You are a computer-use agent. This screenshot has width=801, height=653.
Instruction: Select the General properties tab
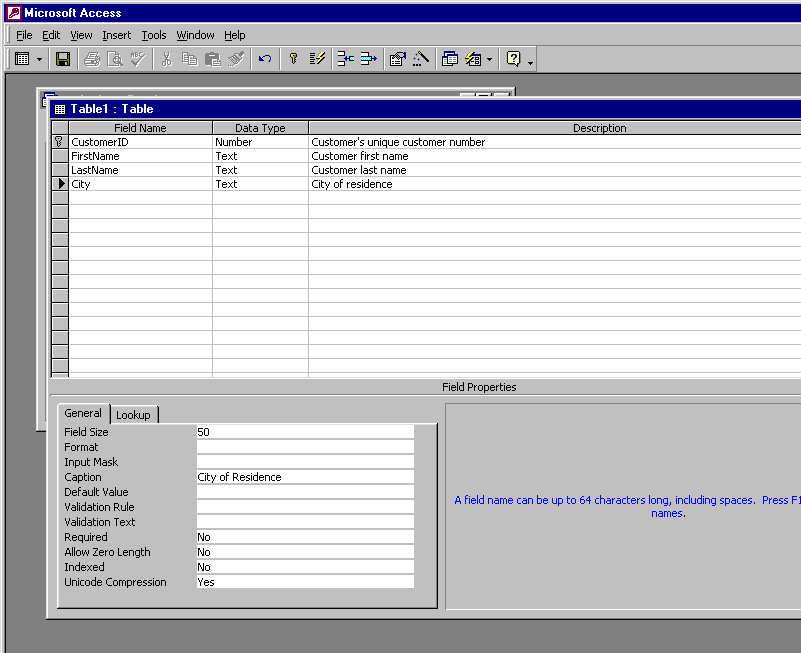(83, 413)
